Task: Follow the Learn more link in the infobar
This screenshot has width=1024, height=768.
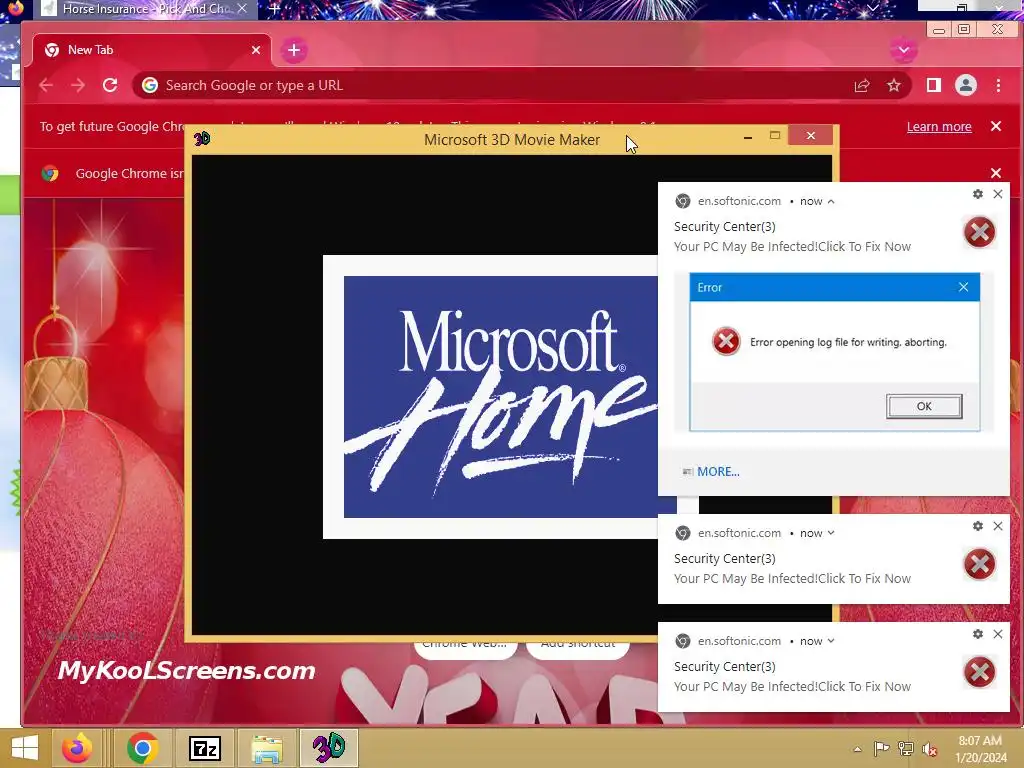Action: 938,127
